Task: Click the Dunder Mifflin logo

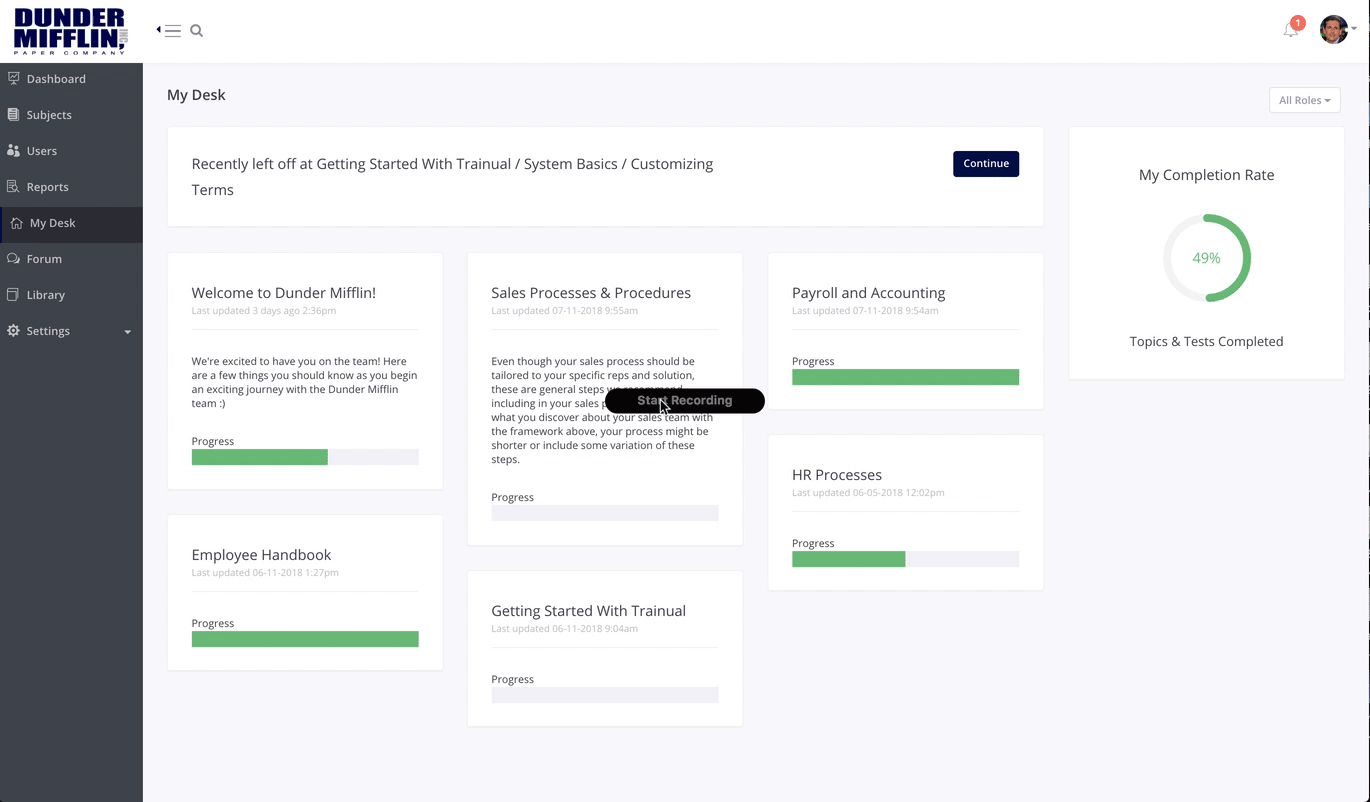Action: click(71, 31)
